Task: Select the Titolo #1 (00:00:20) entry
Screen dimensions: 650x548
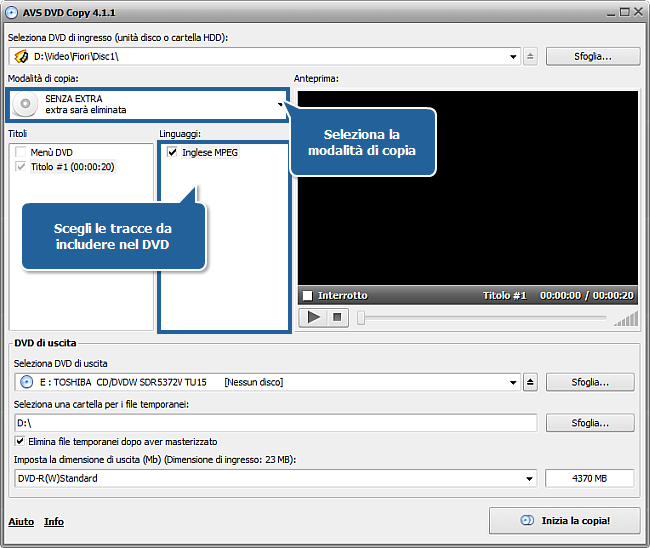Action: point(73,167)
